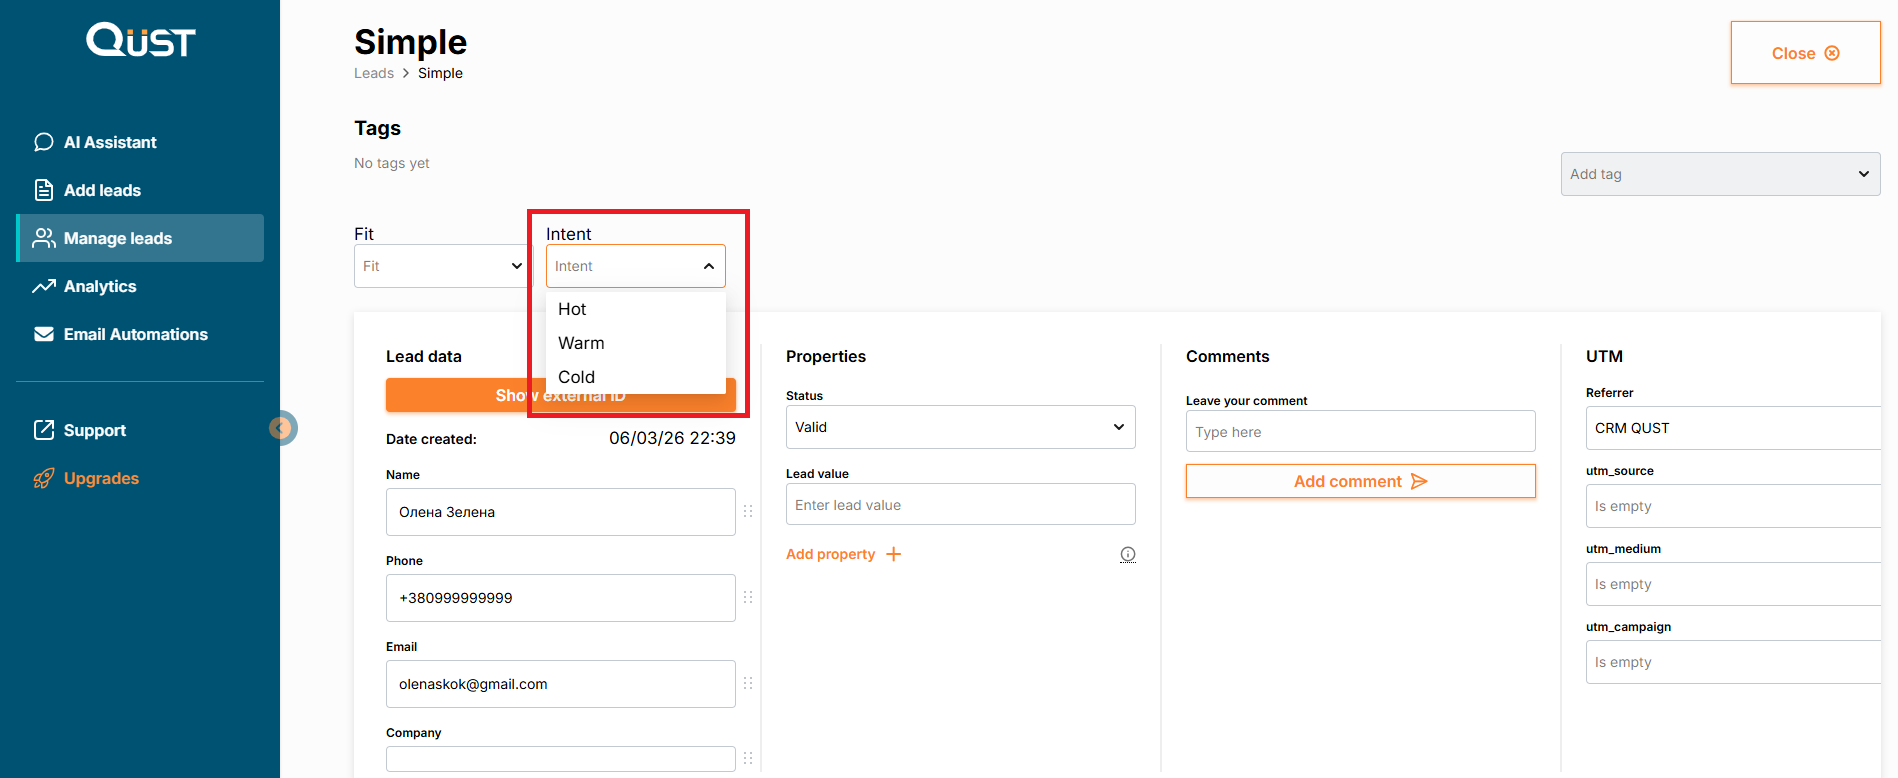Image resolution: width=1898 pixels, height=778 pixels.
Task: Go to Add leads page
Action: pos(102,190)
